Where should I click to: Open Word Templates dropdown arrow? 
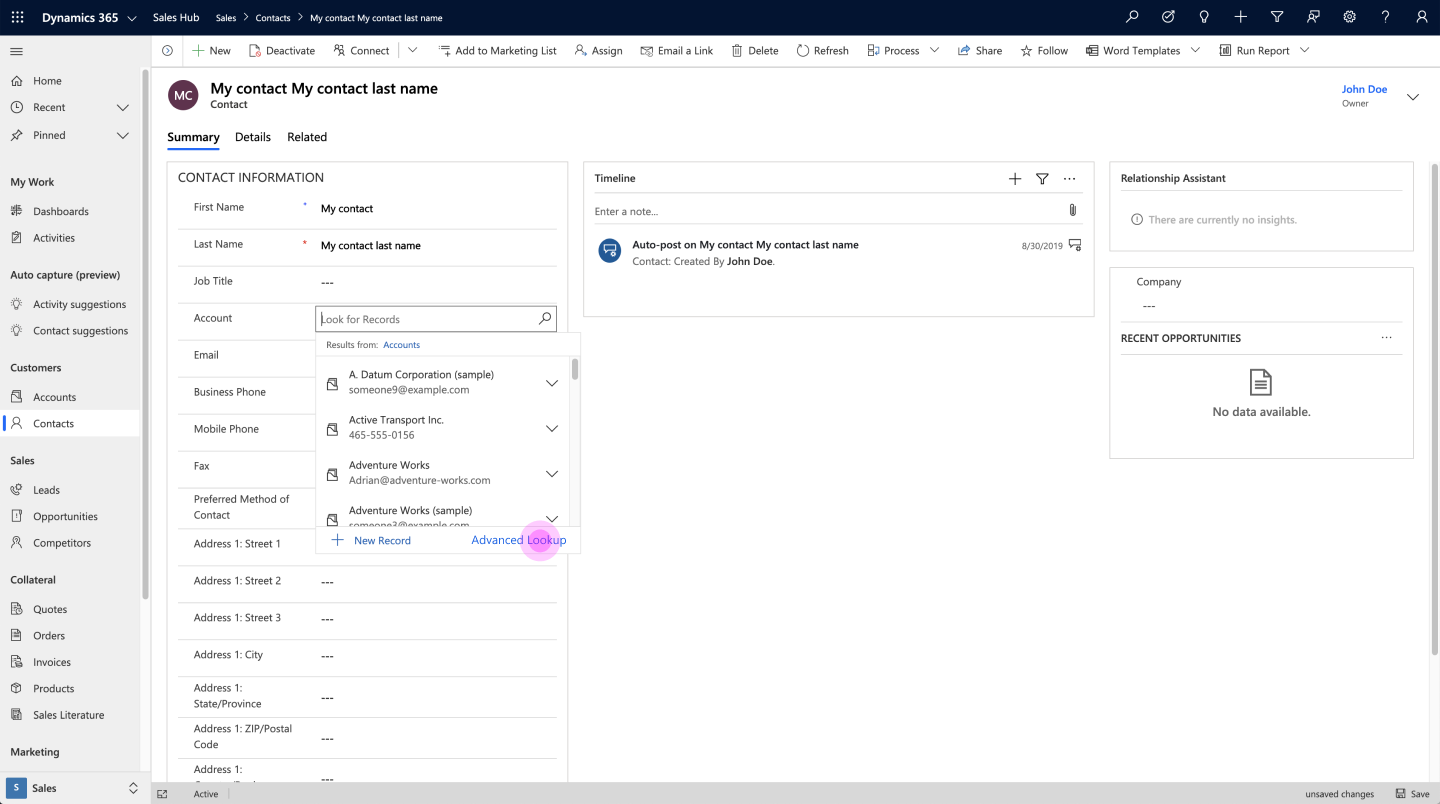click(x=1196, y=50)
